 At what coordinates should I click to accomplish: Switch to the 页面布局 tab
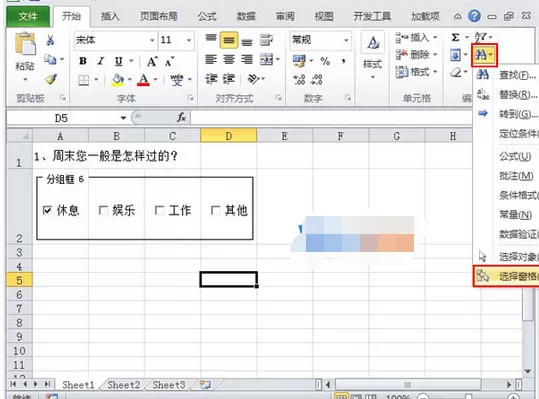tap(158, 16)
